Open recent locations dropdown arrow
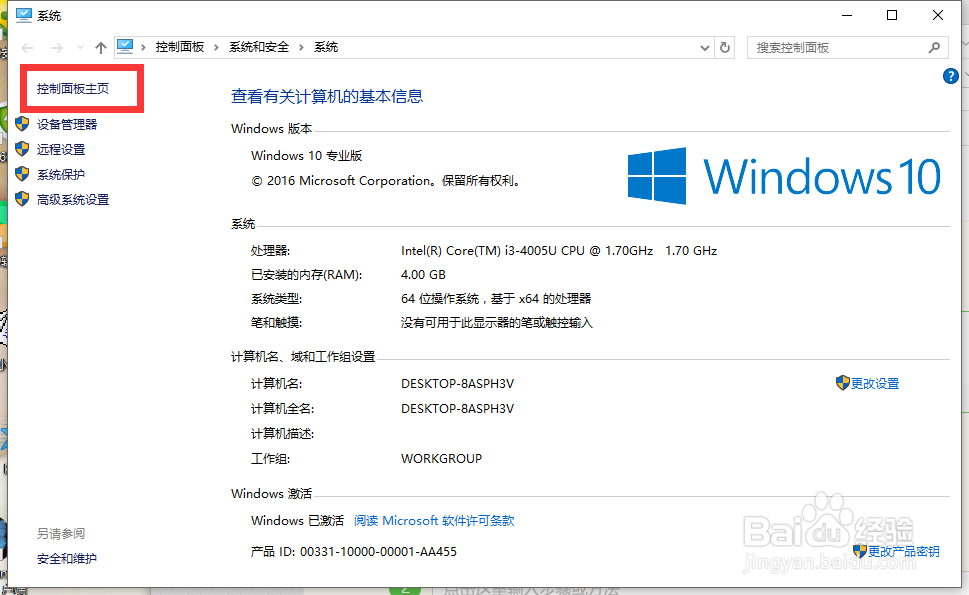 click(80, 48)
